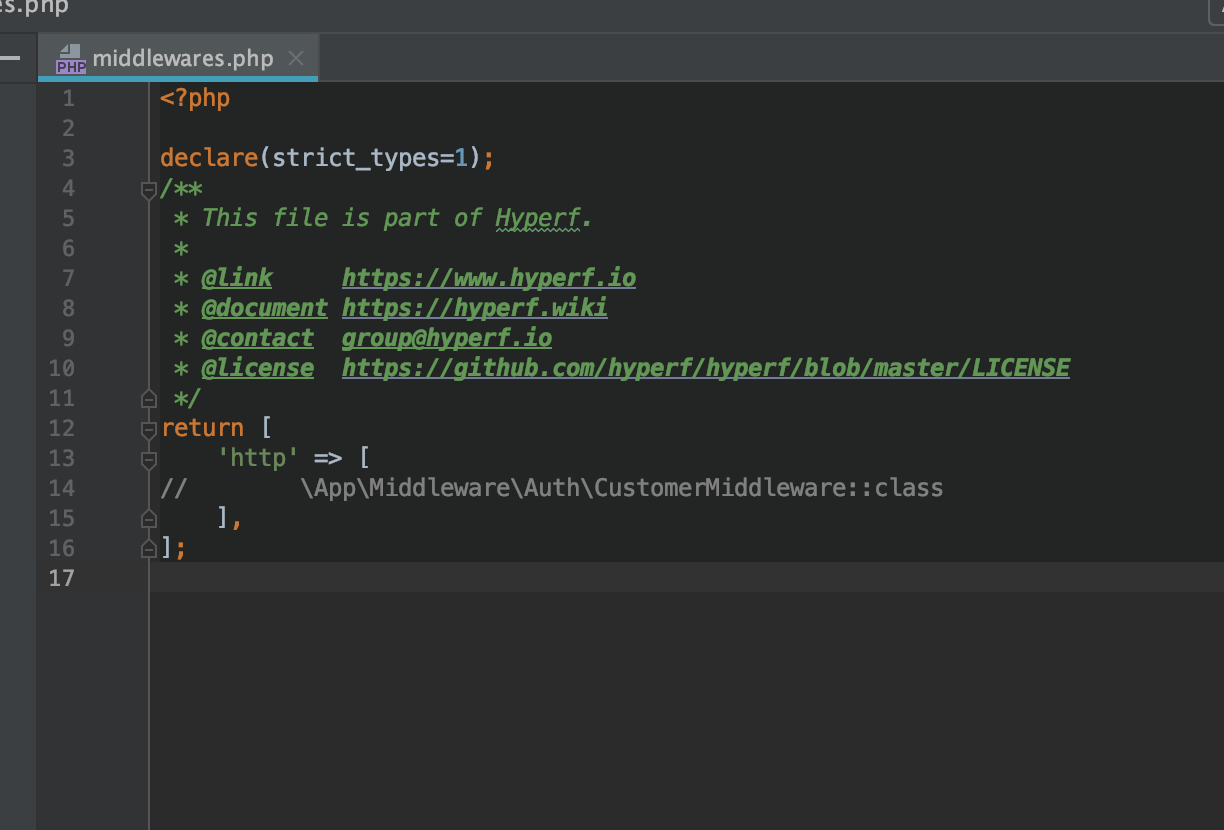The width and height of the screenshot is (1224, 830).
Task: Click line number 14 in the gutter
Action: click(x=62, y=487)
